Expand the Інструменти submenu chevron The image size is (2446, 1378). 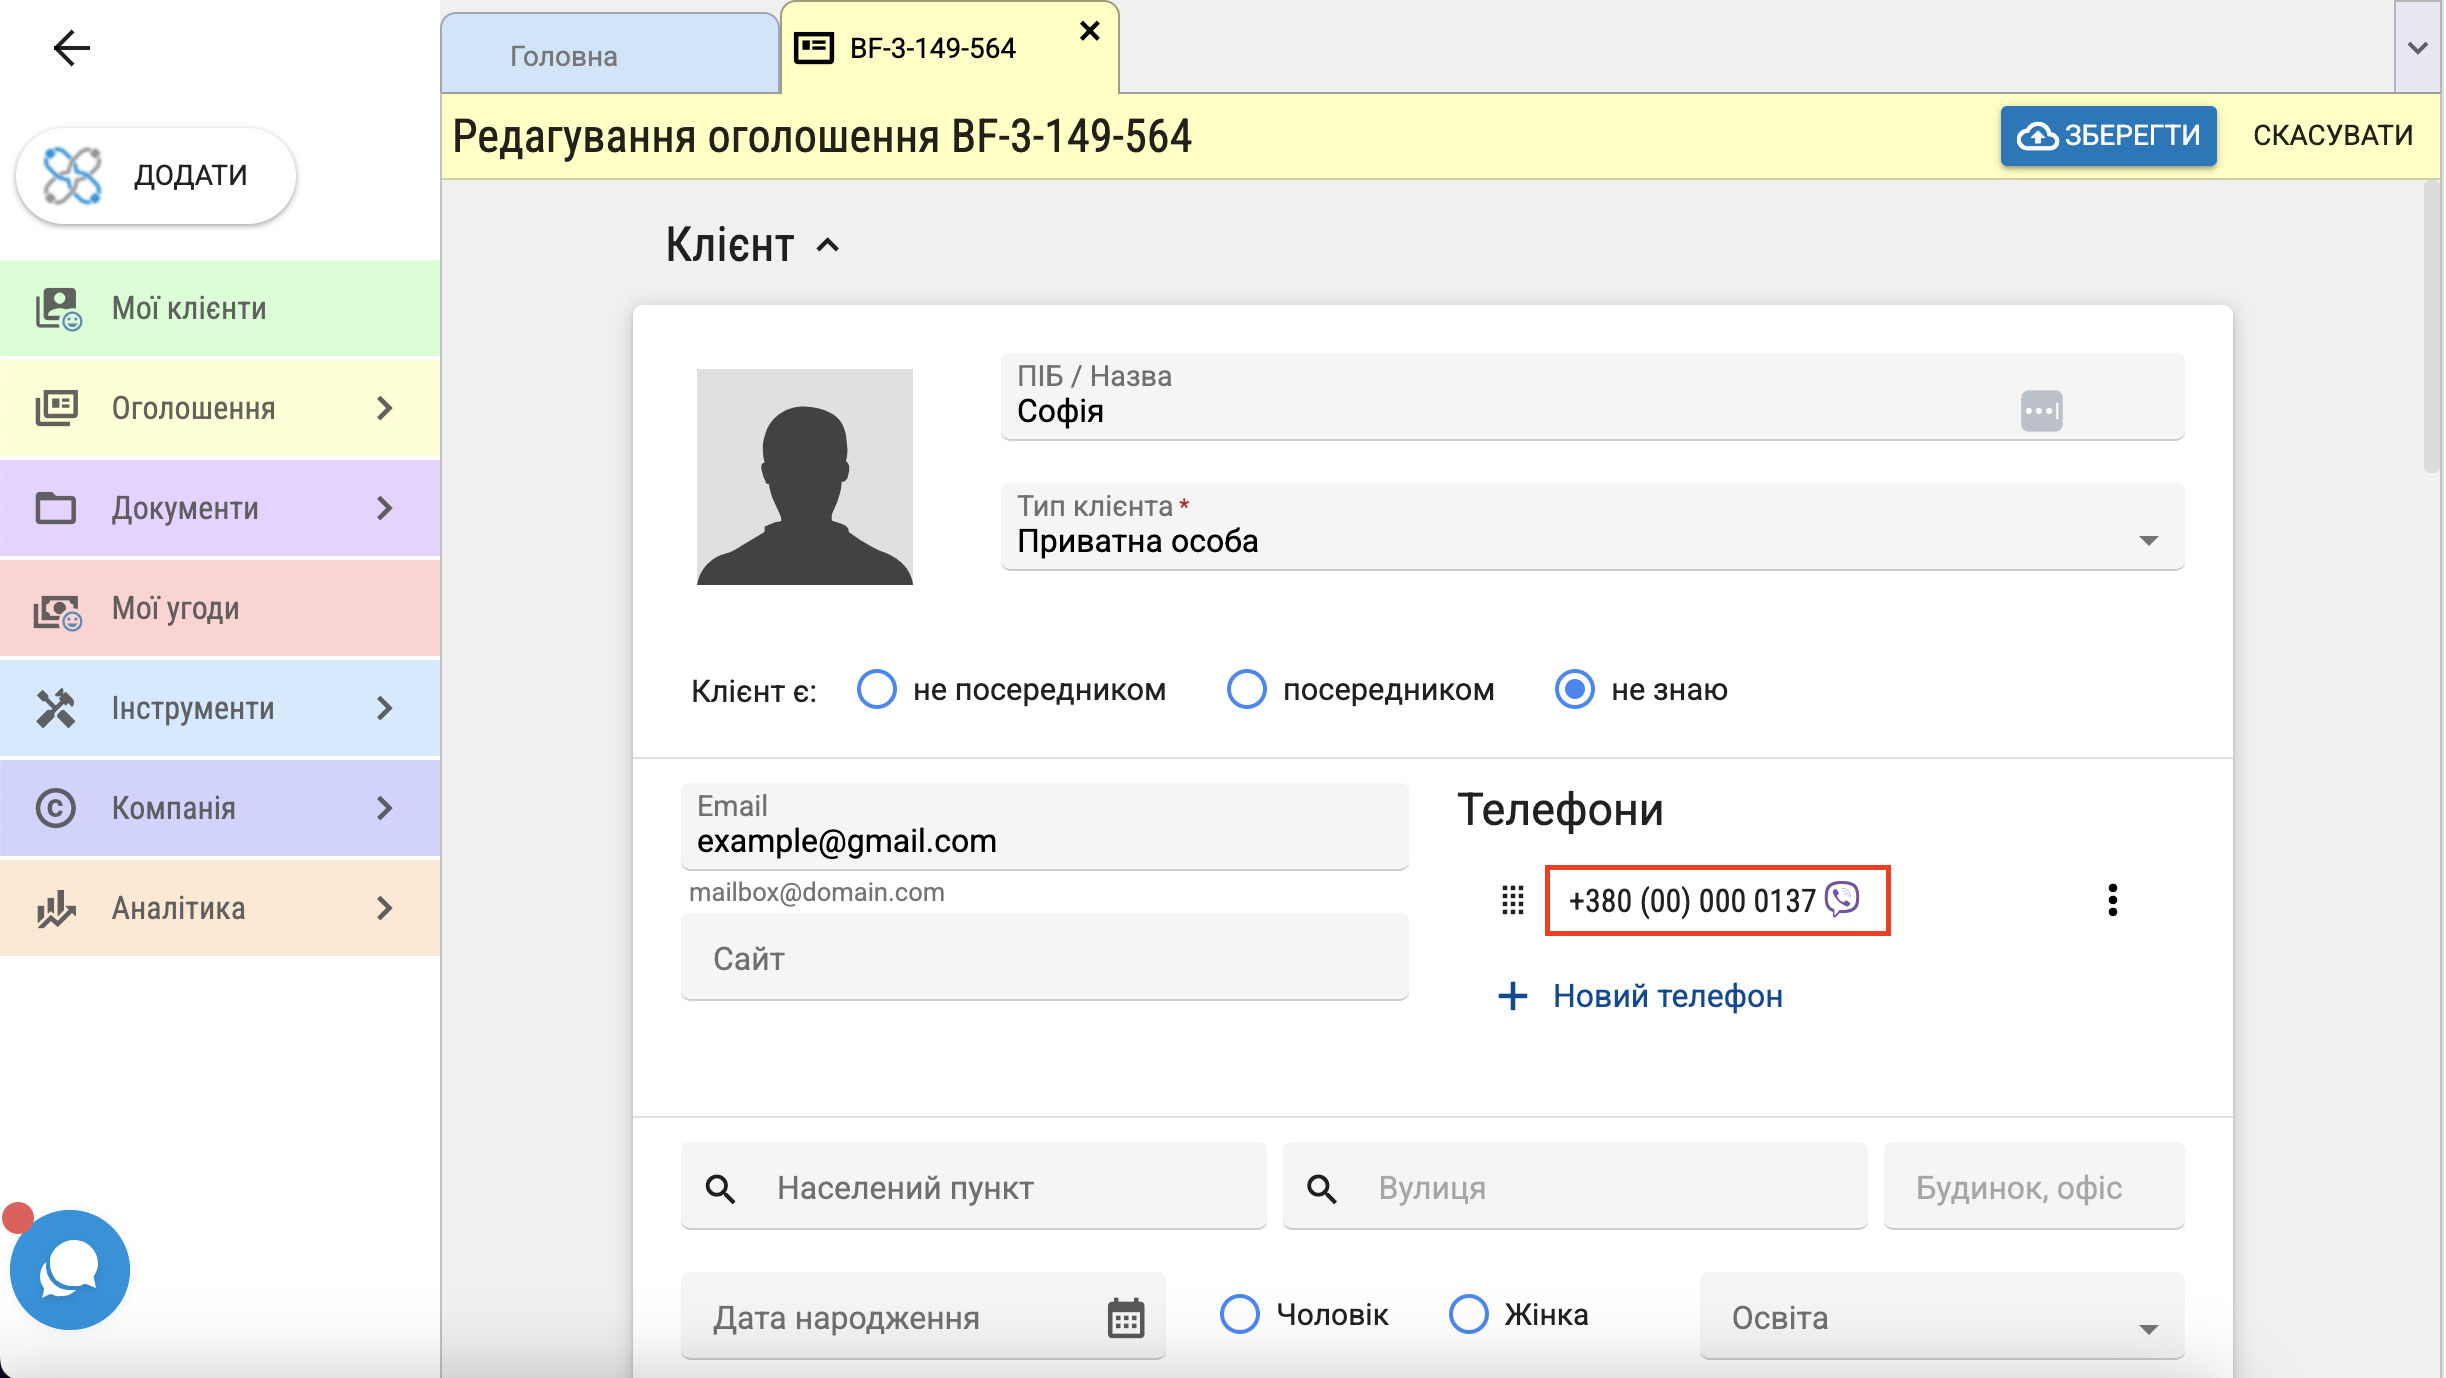pyautogui.click(x=384, y=708)
